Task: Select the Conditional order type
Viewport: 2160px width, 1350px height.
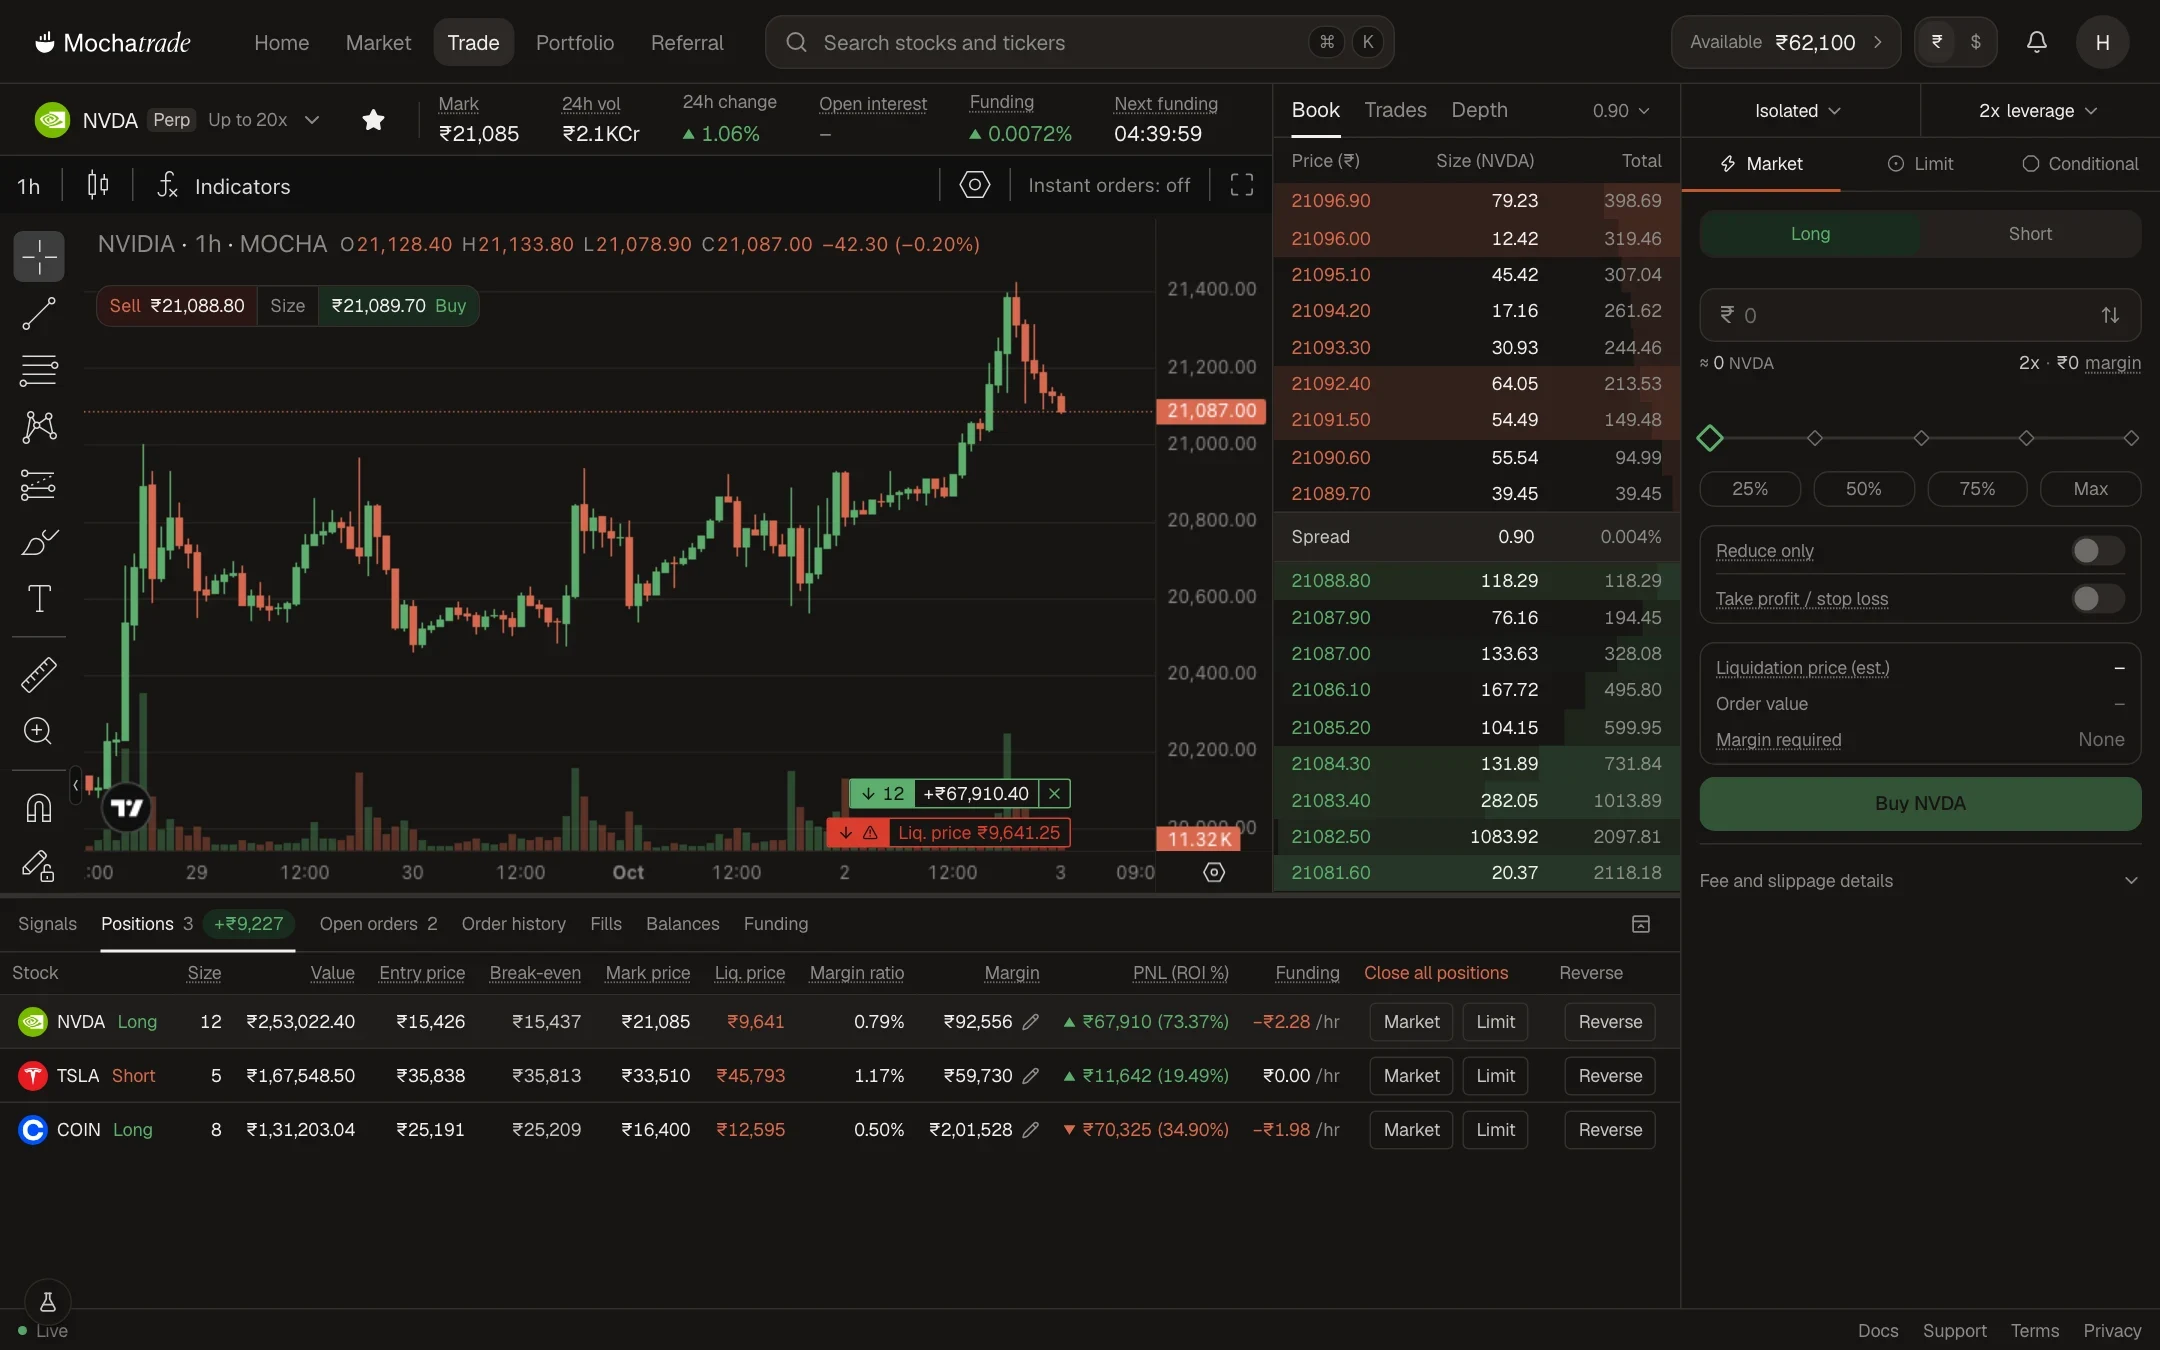Action: point(2080,164)
